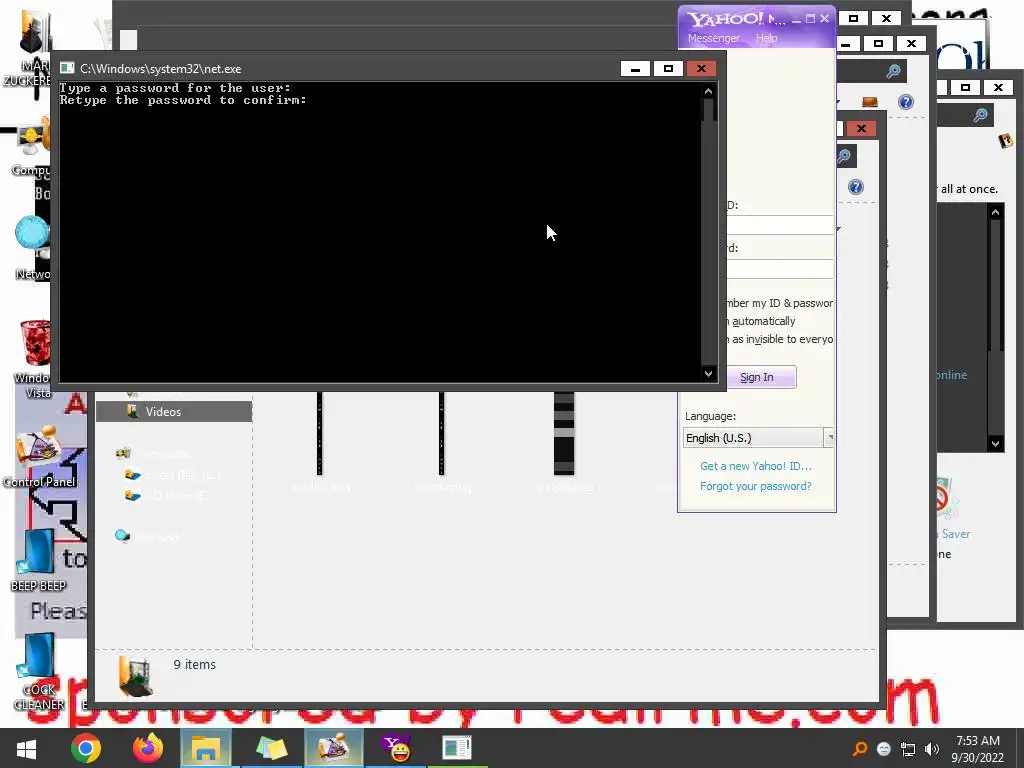Screen dimensions: 1024x768
Task: Open the Computer desktop icon
Action: pyautogui.click(x=31, y=147)
